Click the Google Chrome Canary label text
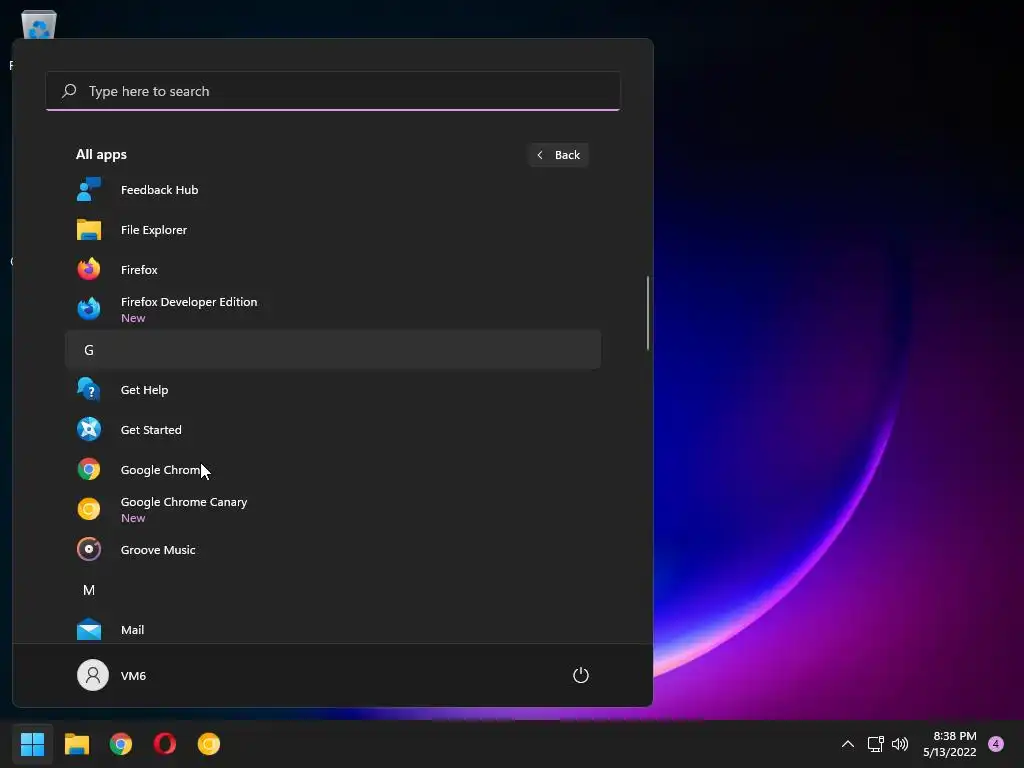 [184, 502]
